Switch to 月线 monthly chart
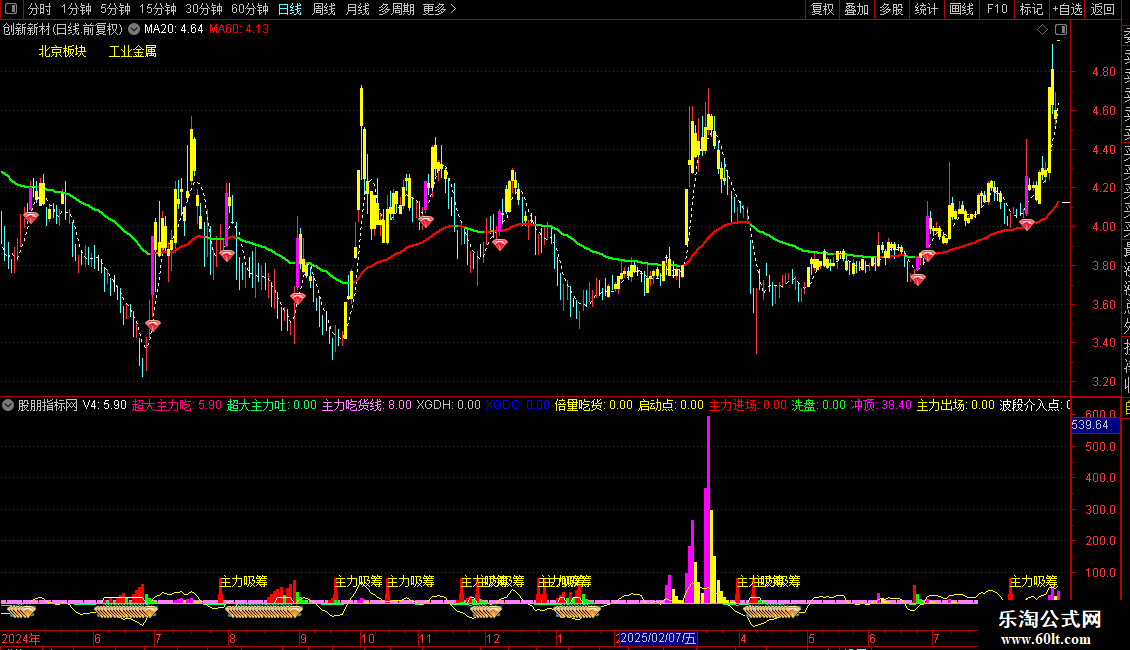 tap(357, 9)
